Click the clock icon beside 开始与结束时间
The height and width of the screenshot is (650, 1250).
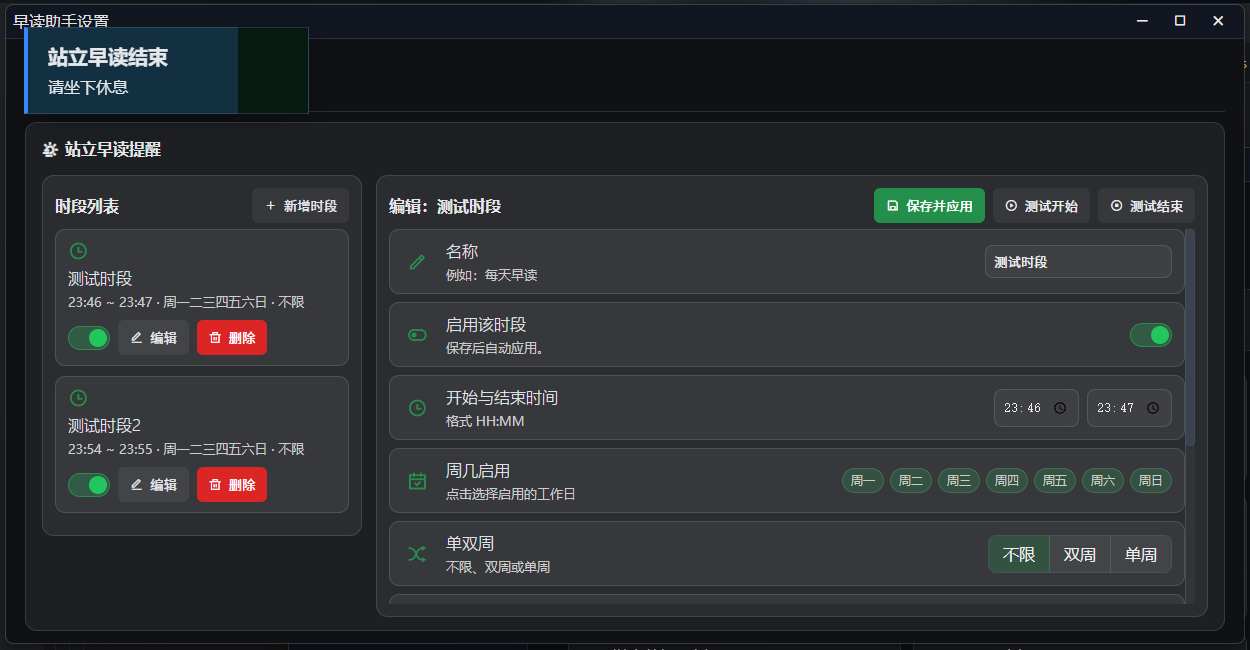[418, 408]
